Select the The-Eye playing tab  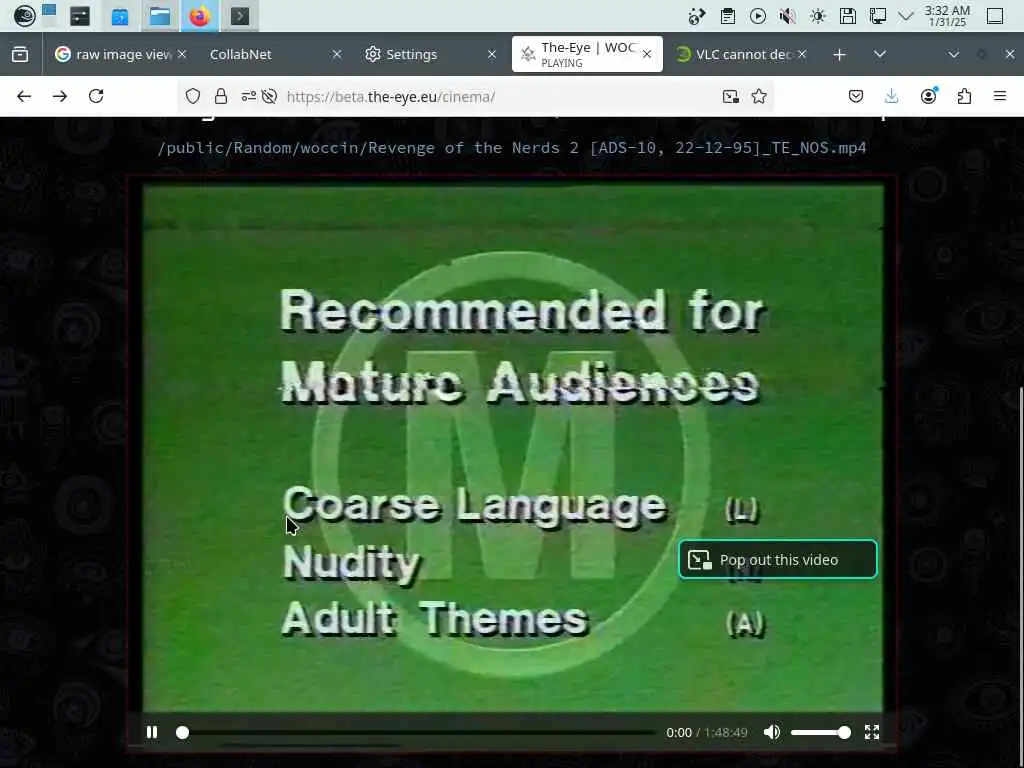[586, 54]
